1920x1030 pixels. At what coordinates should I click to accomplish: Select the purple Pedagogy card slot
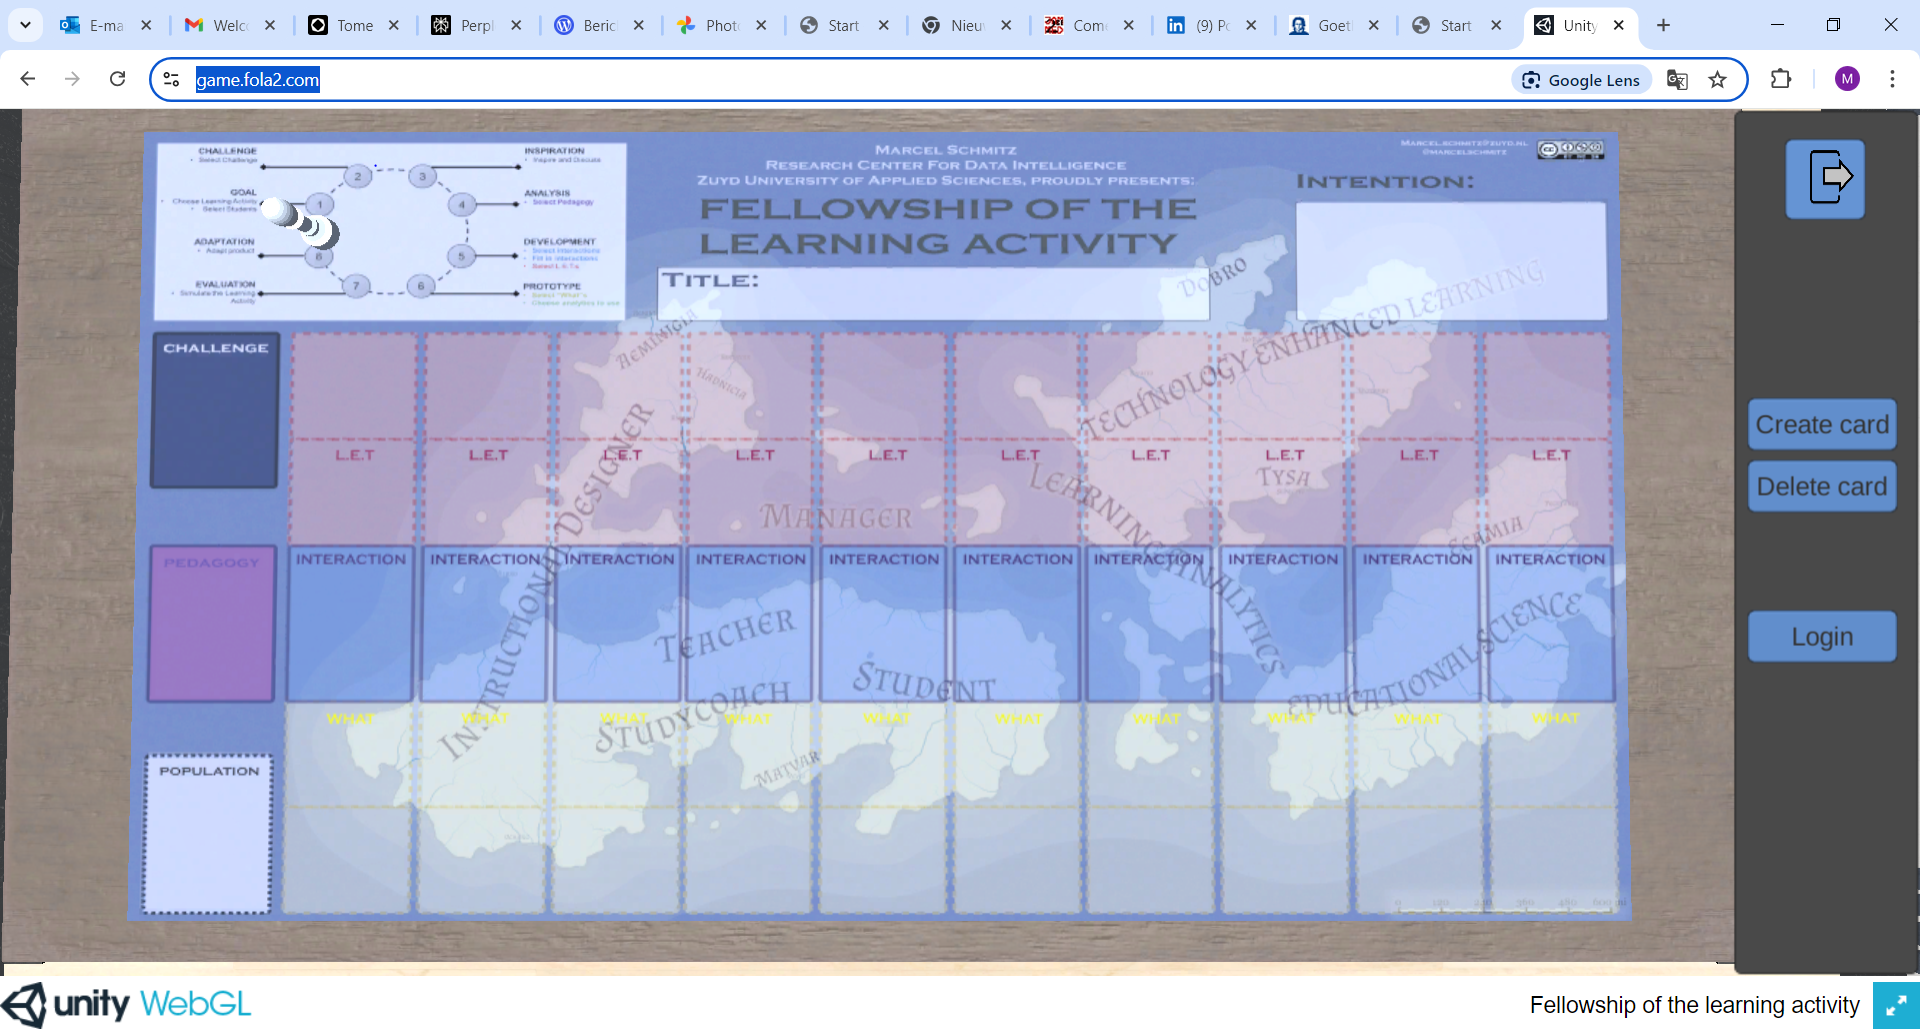pyautogui.click(x=211, y=625)
